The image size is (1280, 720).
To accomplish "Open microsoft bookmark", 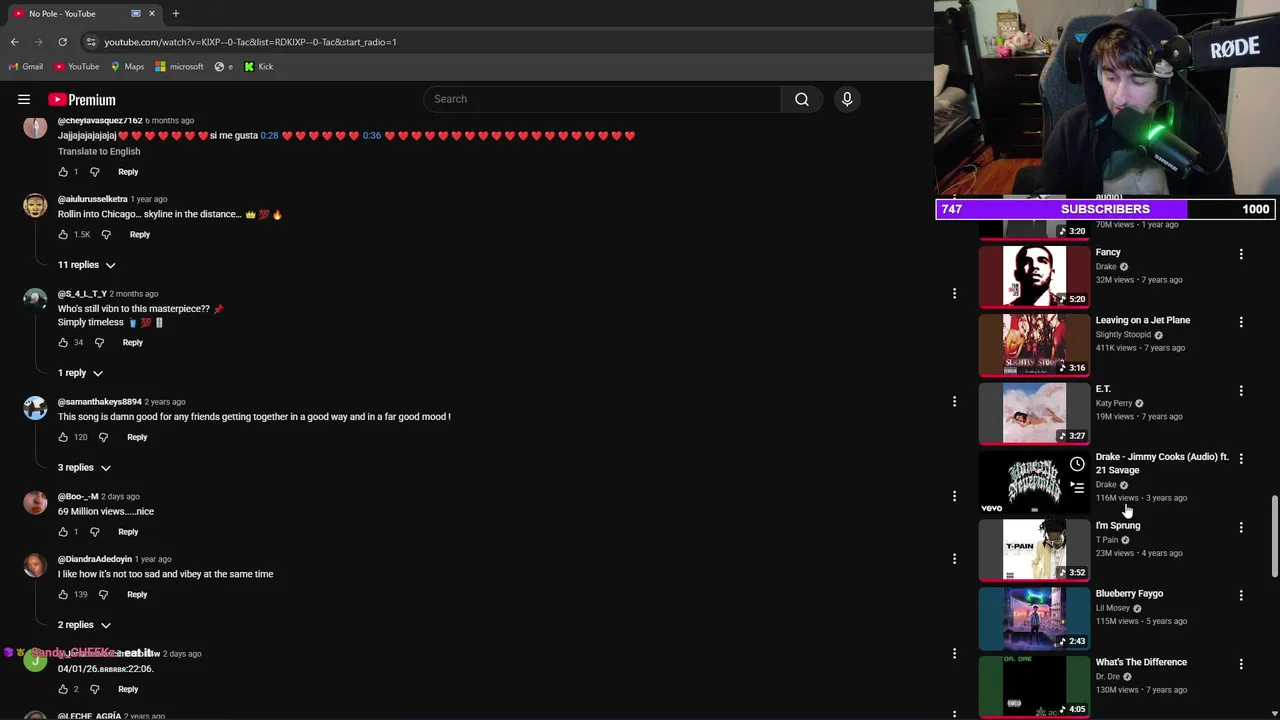I will coord(179,67).
